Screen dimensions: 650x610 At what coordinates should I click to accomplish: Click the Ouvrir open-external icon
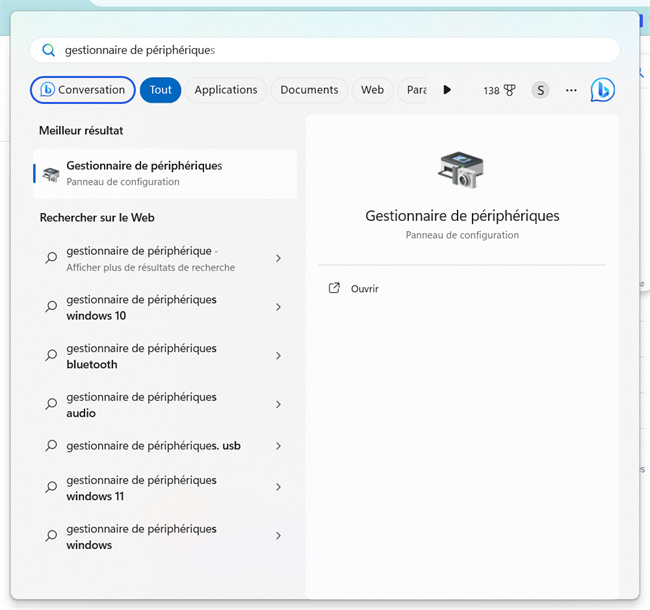(334, 288)
